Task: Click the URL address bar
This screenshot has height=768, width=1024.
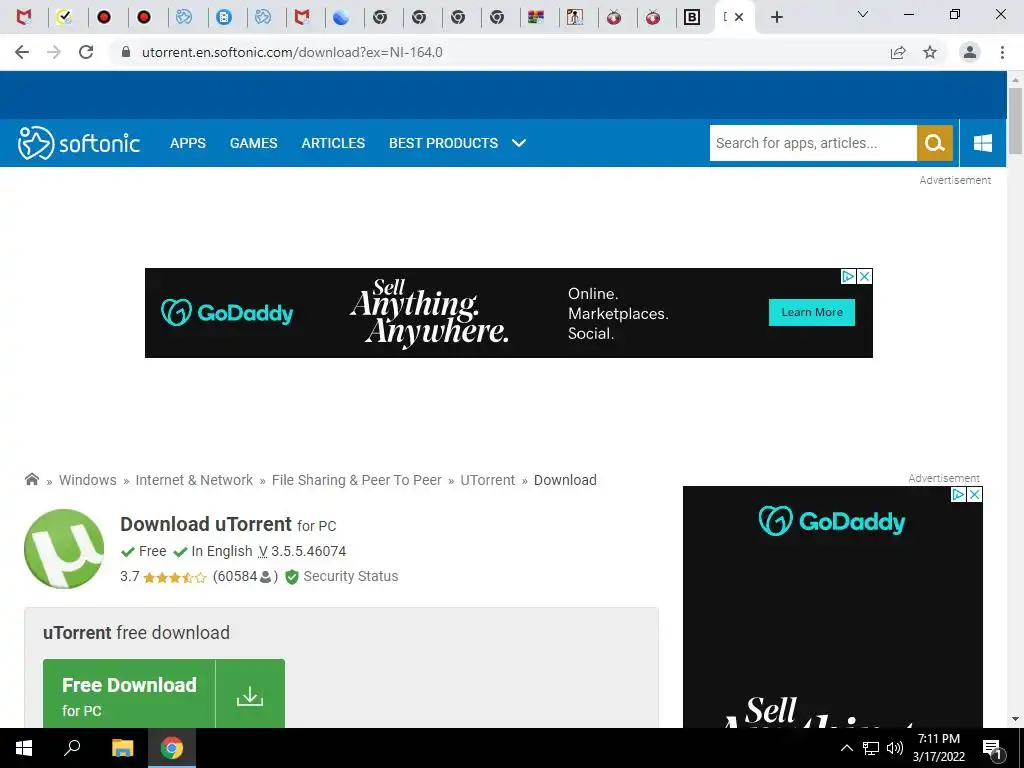Action: [x=496, y=52]
